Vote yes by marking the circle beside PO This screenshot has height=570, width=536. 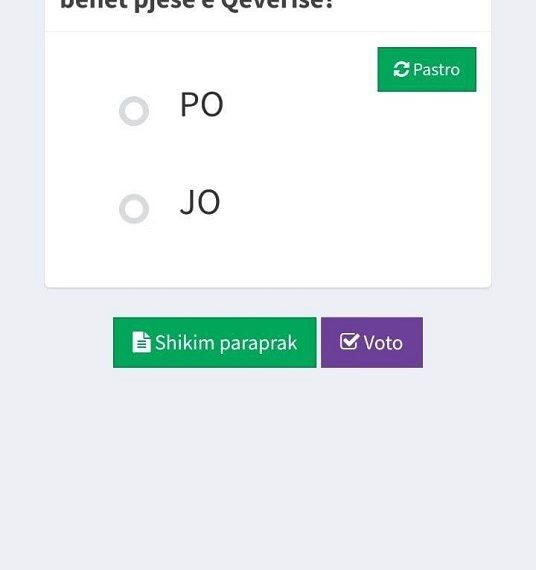(134, 111)
